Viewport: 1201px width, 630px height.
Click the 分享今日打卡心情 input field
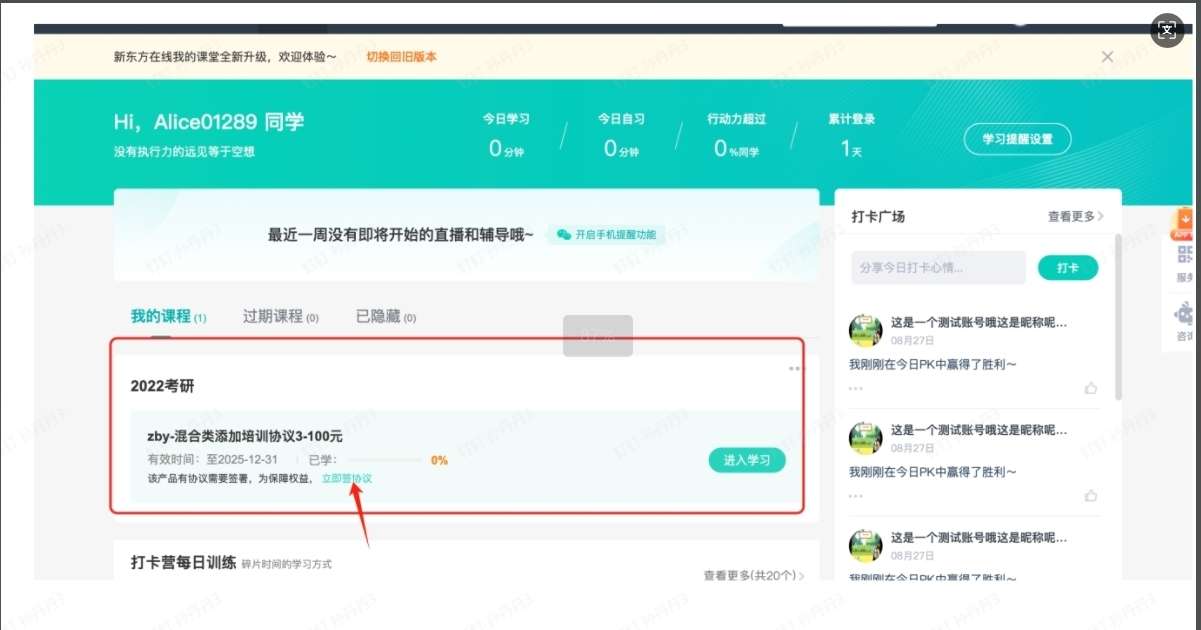pyautogui.click(x=938, y=268)
